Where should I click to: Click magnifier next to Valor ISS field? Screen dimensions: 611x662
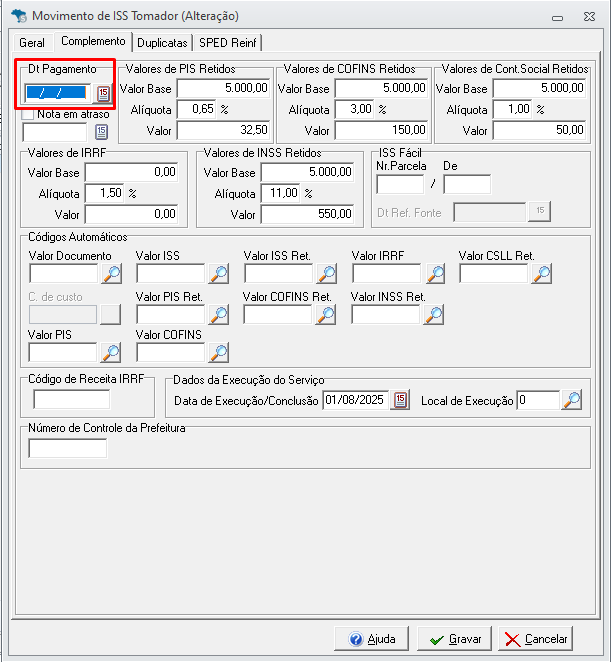coord(219,274)
